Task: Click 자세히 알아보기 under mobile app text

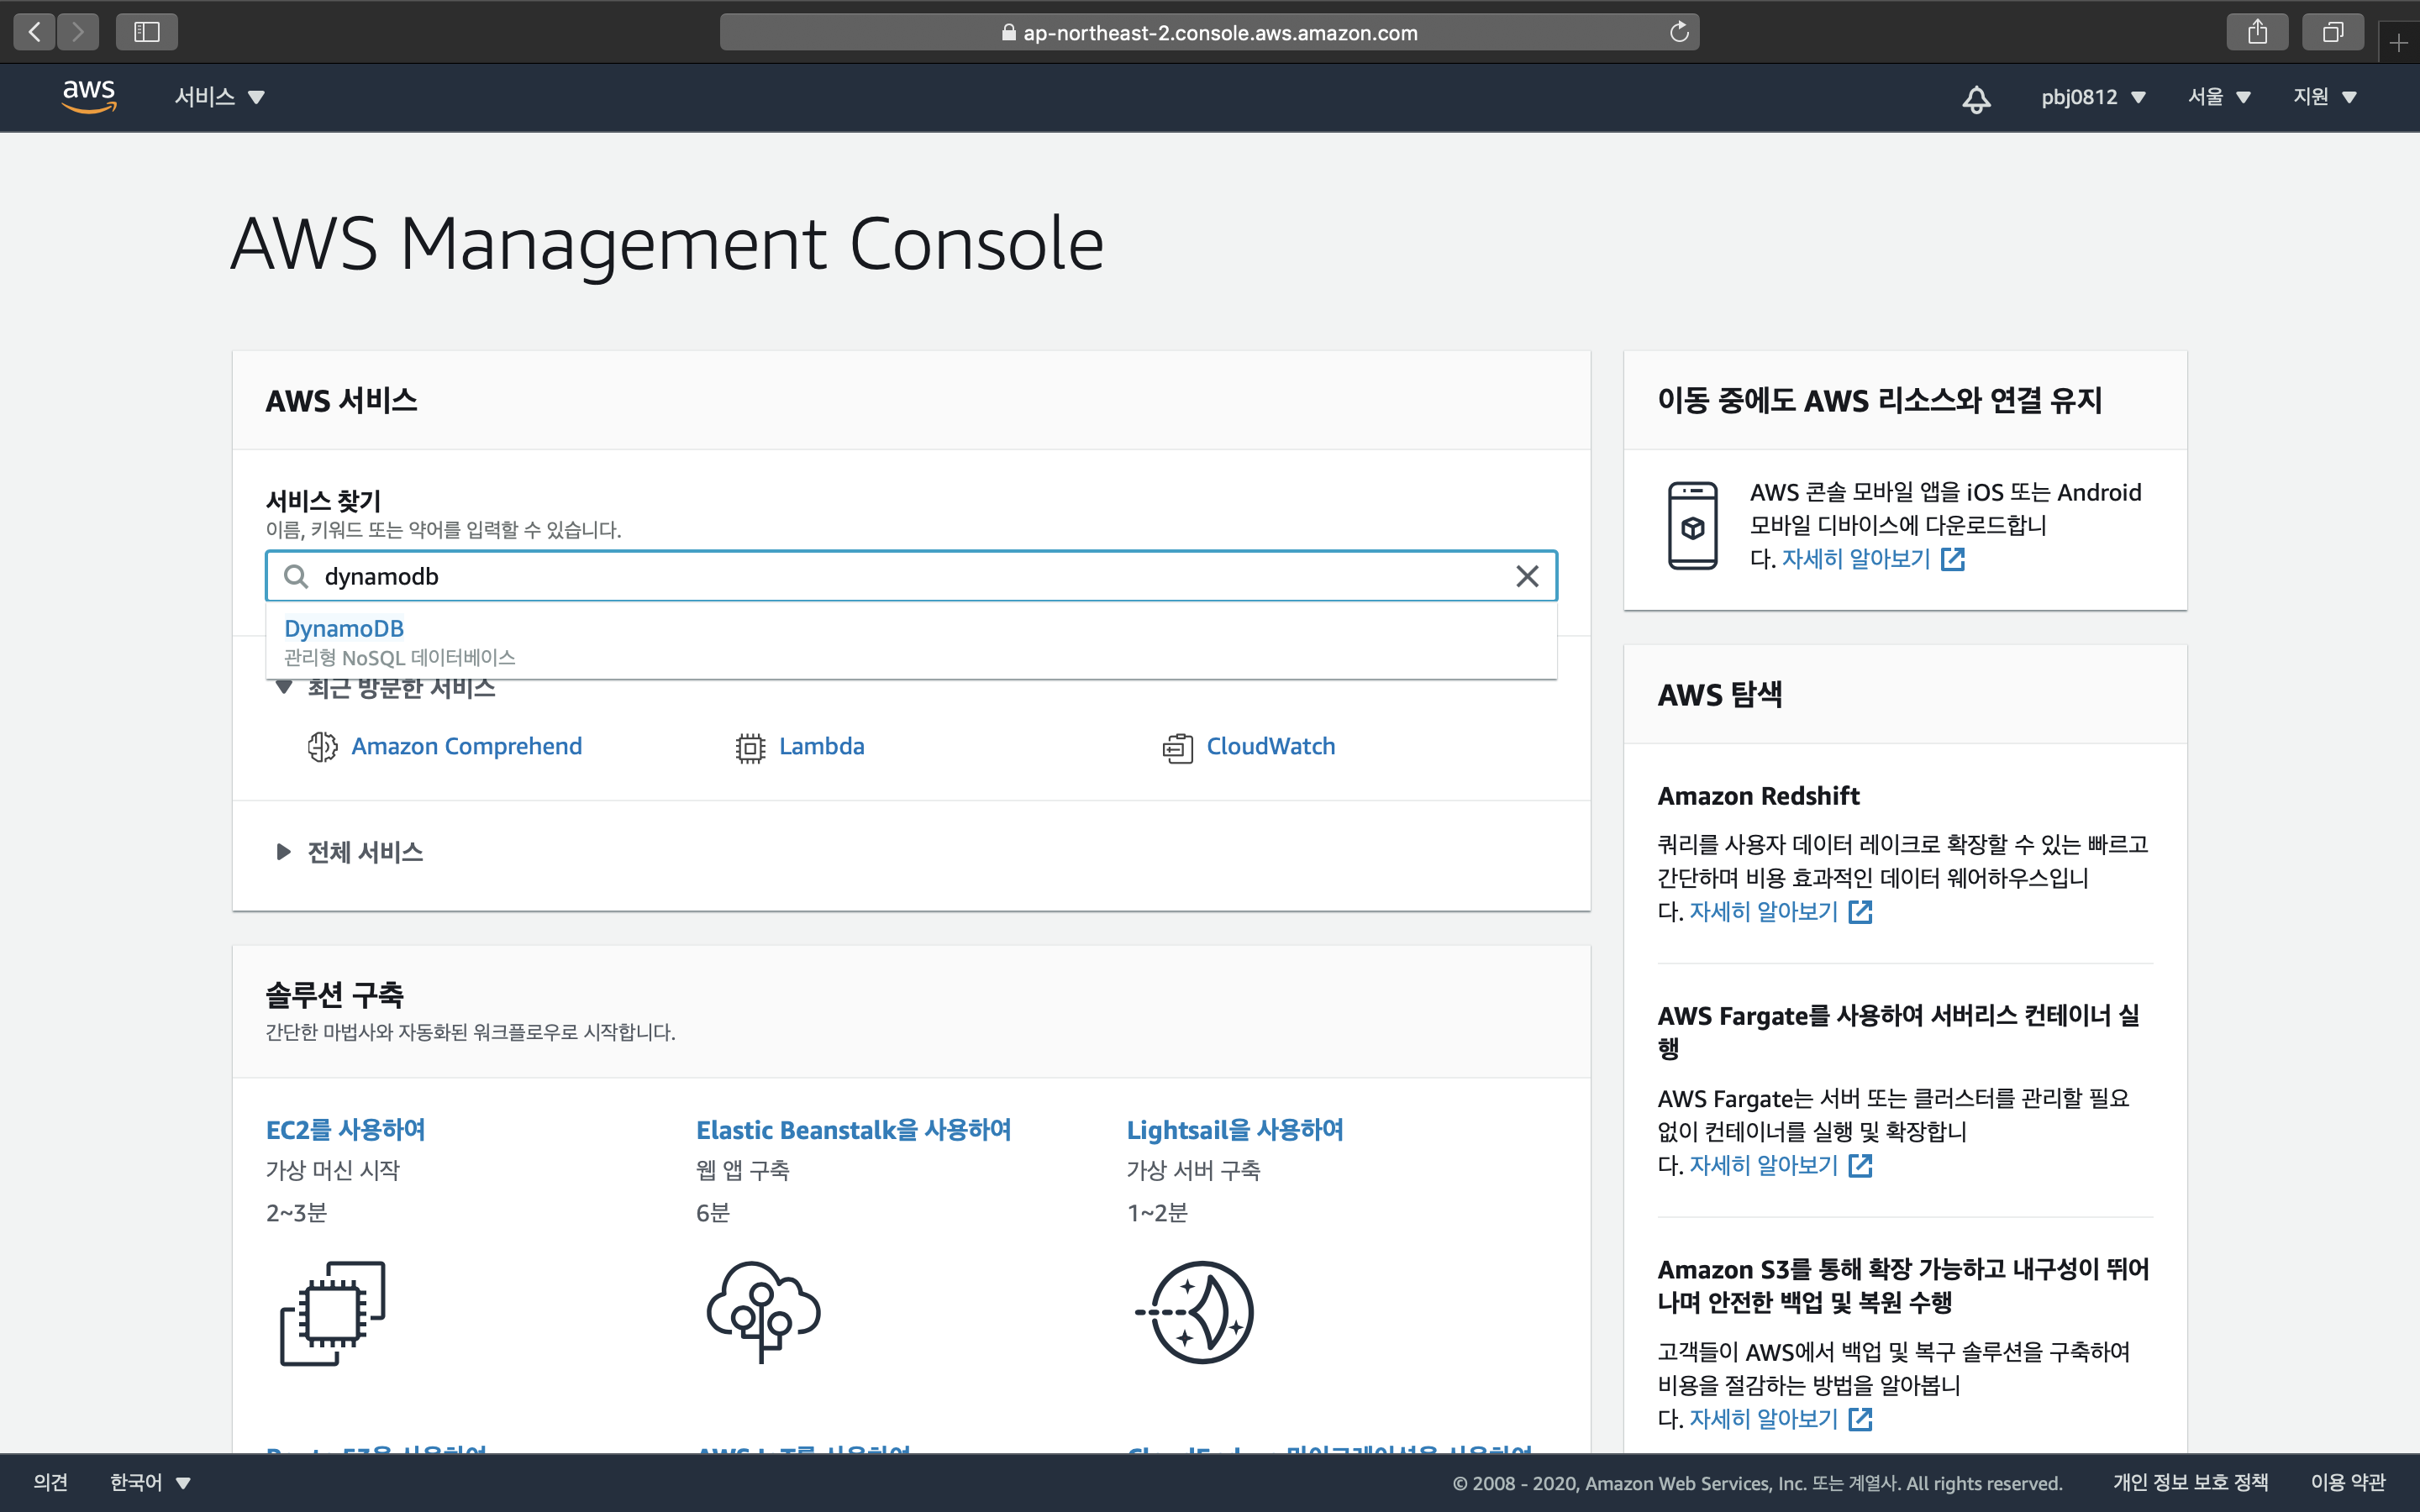Action: (x=1856, y=559)
